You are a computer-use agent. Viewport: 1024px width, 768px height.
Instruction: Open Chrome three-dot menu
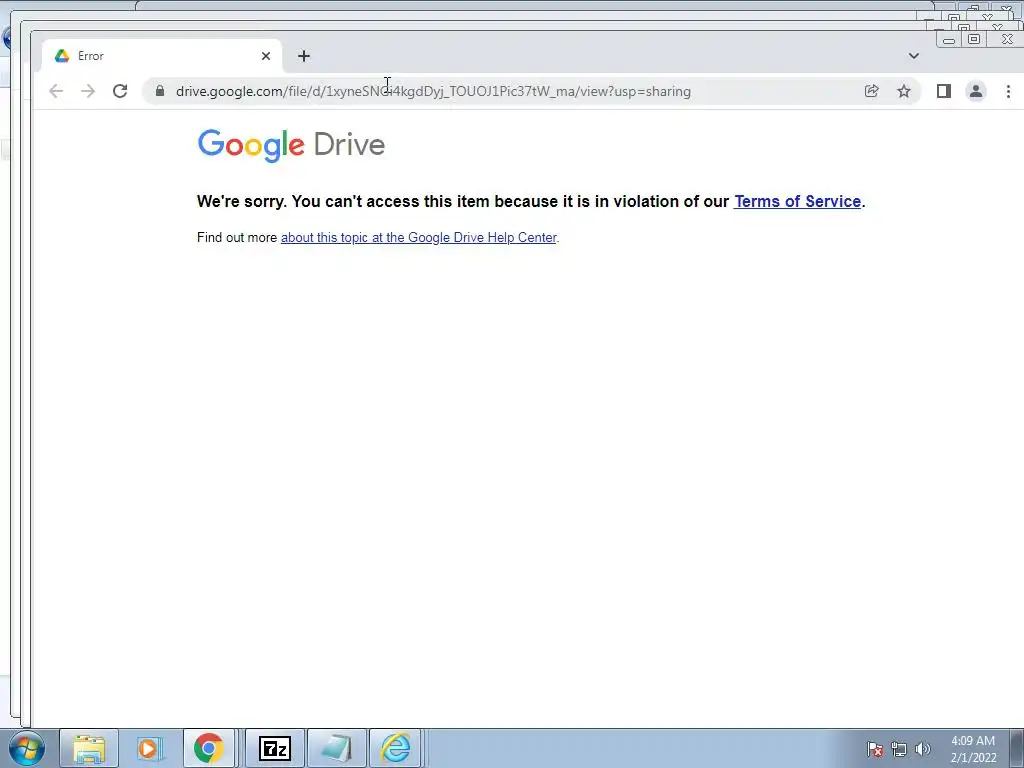point(1008,91)
